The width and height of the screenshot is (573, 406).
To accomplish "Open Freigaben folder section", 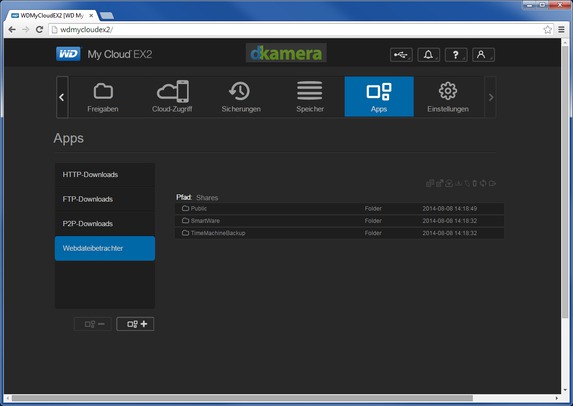I will pyautogui.click(x=103, y=97).
